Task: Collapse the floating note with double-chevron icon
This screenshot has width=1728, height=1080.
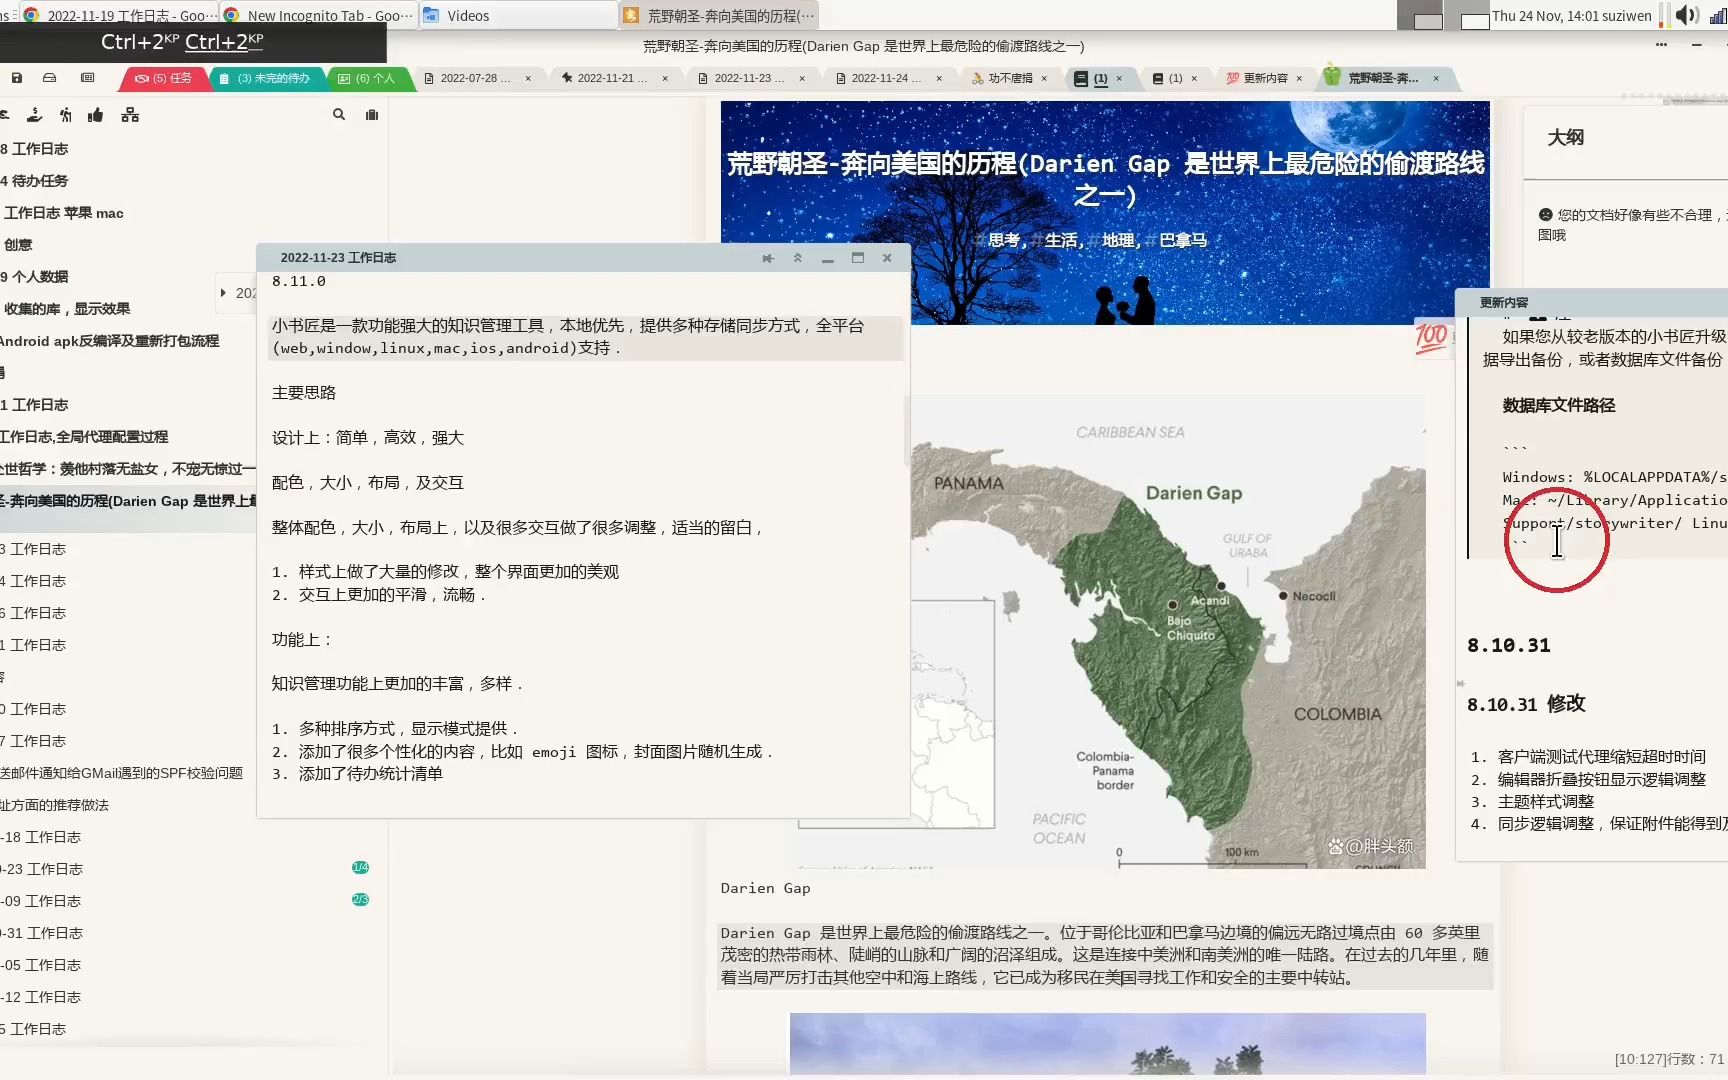Action: tap(798, 258)
